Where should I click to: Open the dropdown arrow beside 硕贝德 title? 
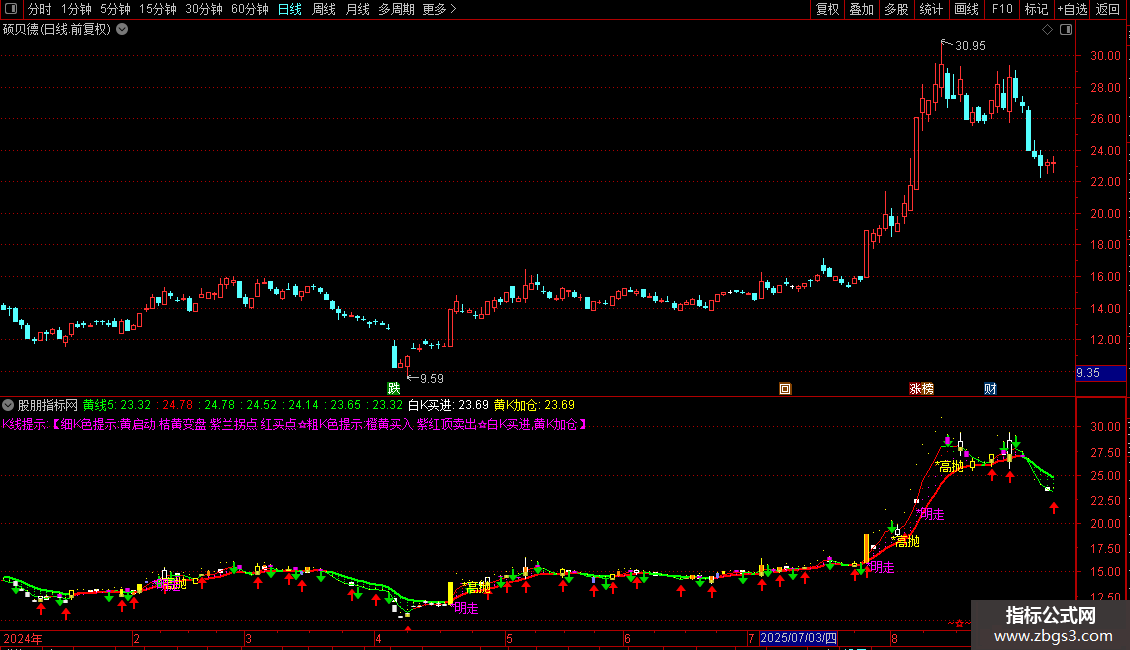coord(123,30)
